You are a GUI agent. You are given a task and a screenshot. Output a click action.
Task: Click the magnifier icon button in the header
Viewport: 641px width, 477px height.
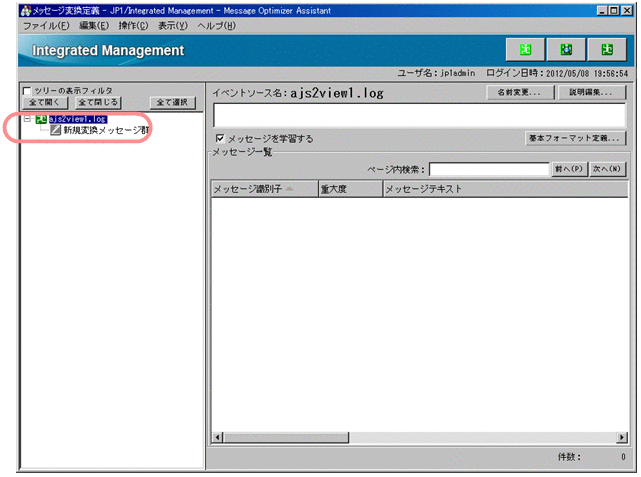pos(566,50)
